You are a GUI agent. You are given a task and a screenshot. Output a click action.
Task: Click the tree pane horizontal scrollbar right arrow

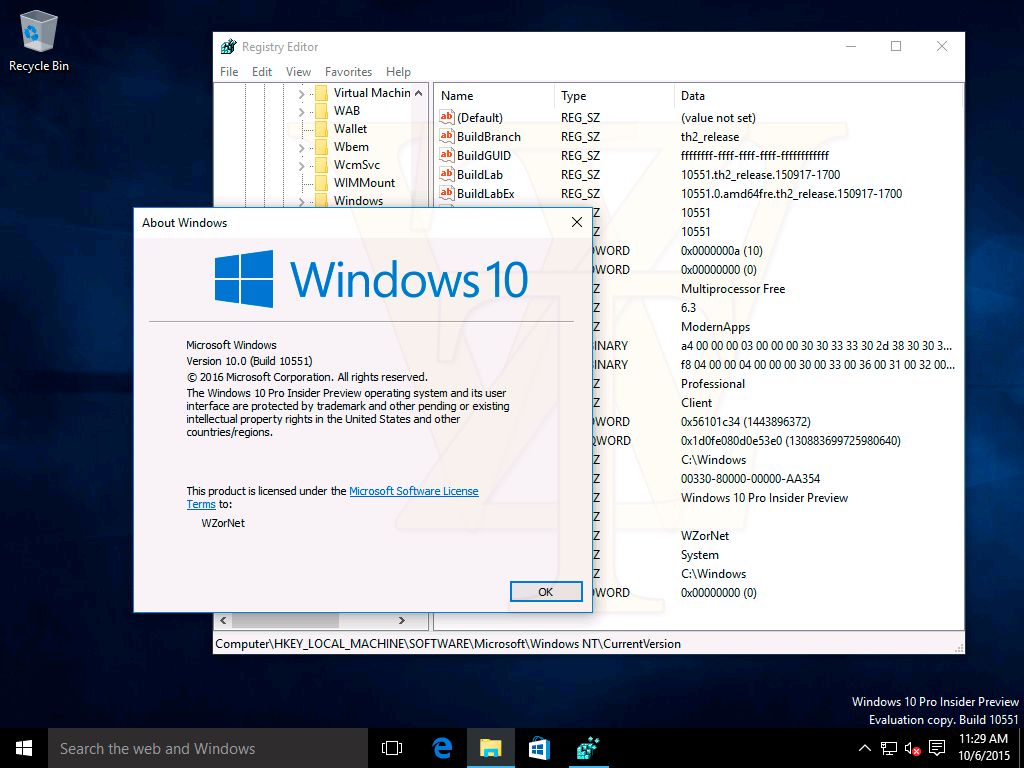point(401,621)
